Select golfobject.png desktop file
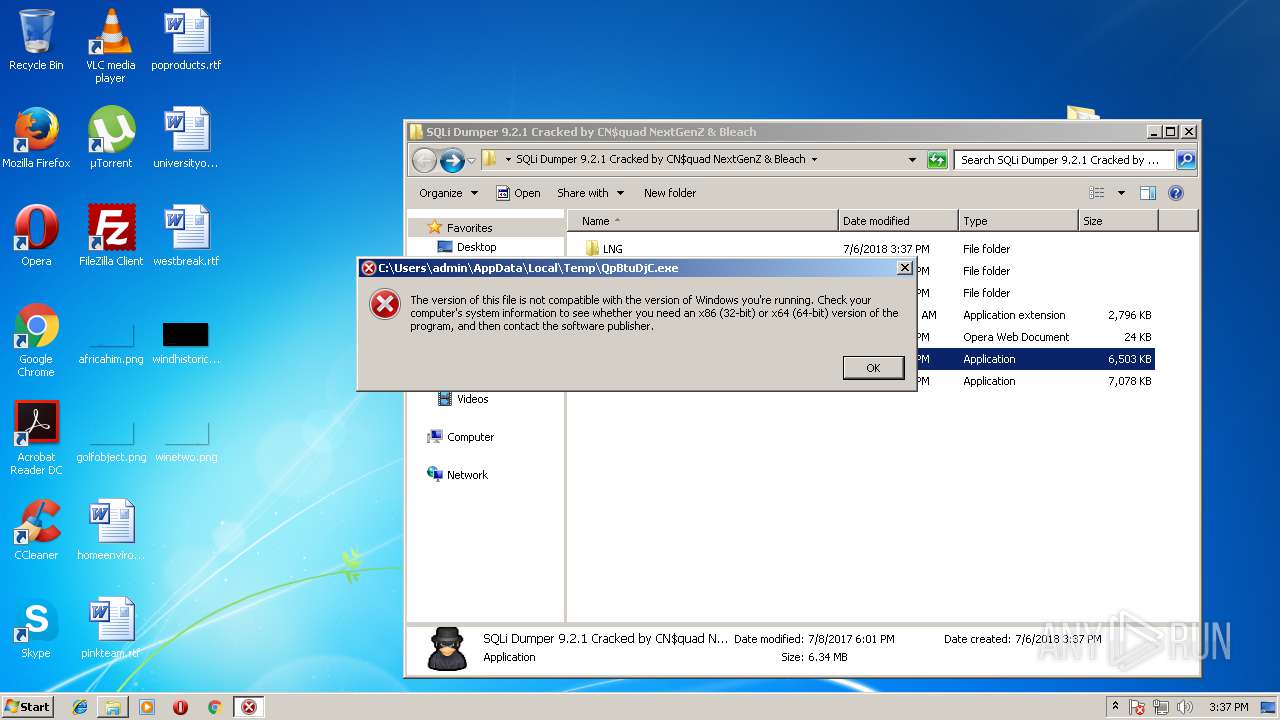This screenshot has width=1280, height=720. [x=110, y=440]
